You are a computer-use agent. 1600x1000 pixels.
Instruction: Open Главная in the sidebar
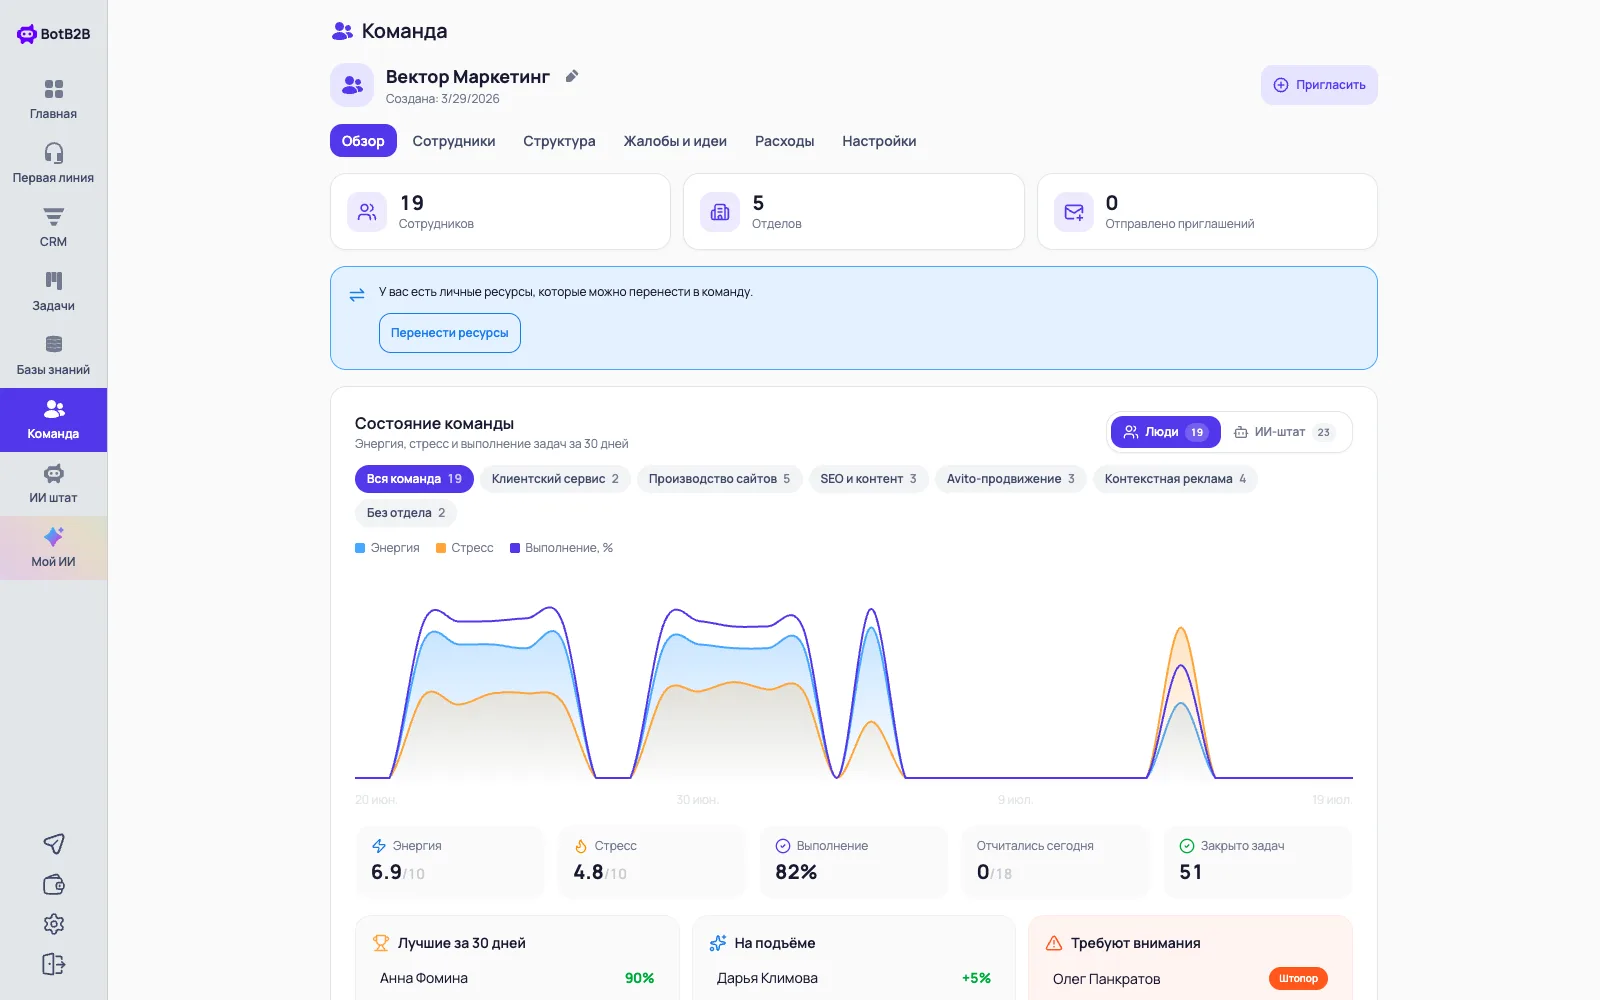pyautogui.click(x=53, y=99)
